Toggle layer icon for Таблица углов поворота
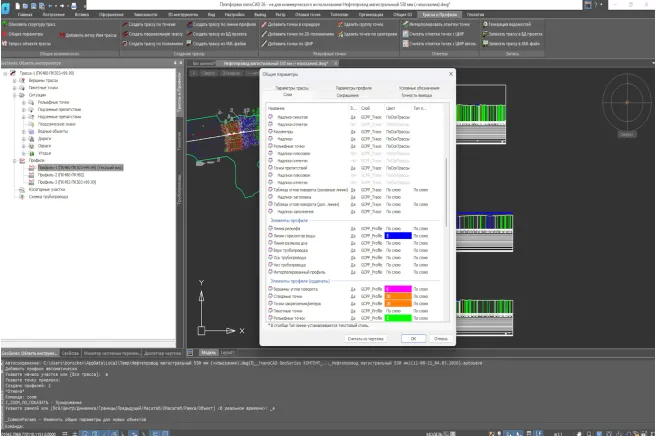The width and height of the screenshot is (656, 436). (270, 190)
